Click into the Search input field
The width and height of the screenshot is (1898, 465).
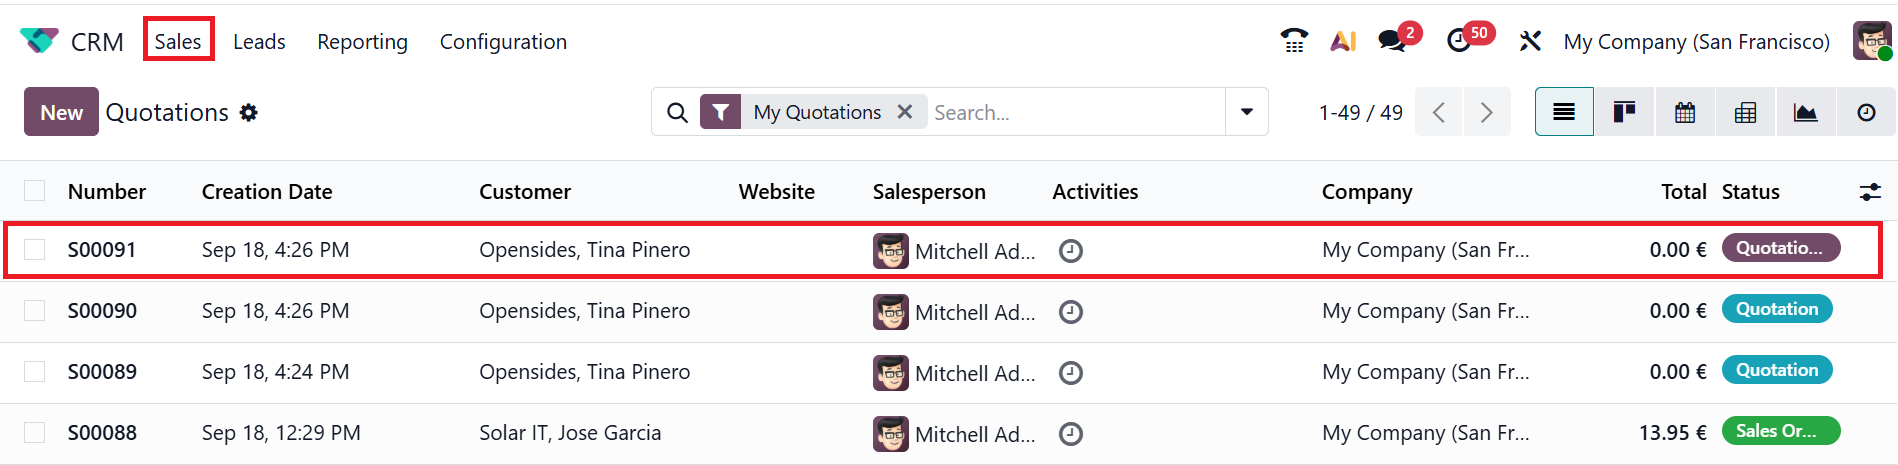point(1075,112)
